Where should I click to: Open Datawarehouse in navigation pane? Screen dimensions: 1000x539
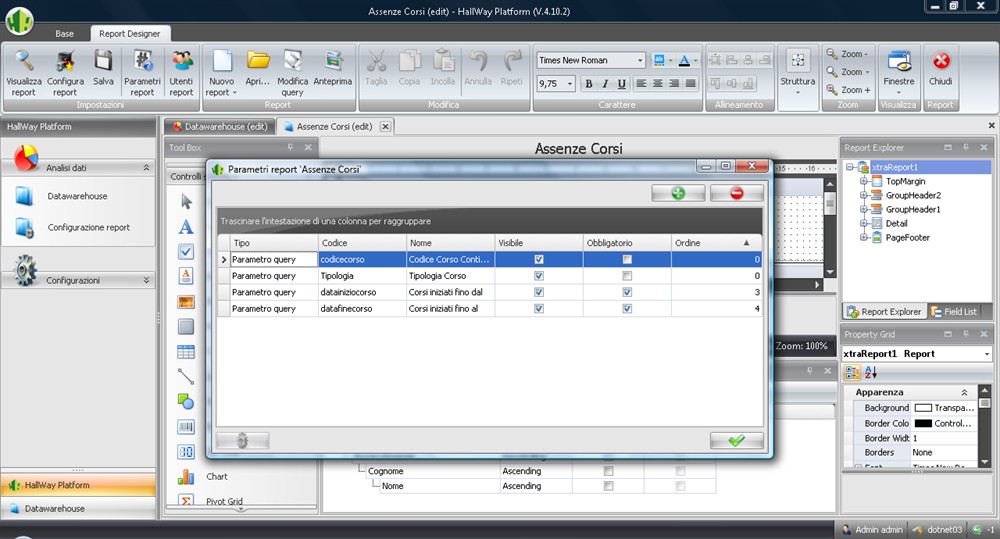pos(77,196)
